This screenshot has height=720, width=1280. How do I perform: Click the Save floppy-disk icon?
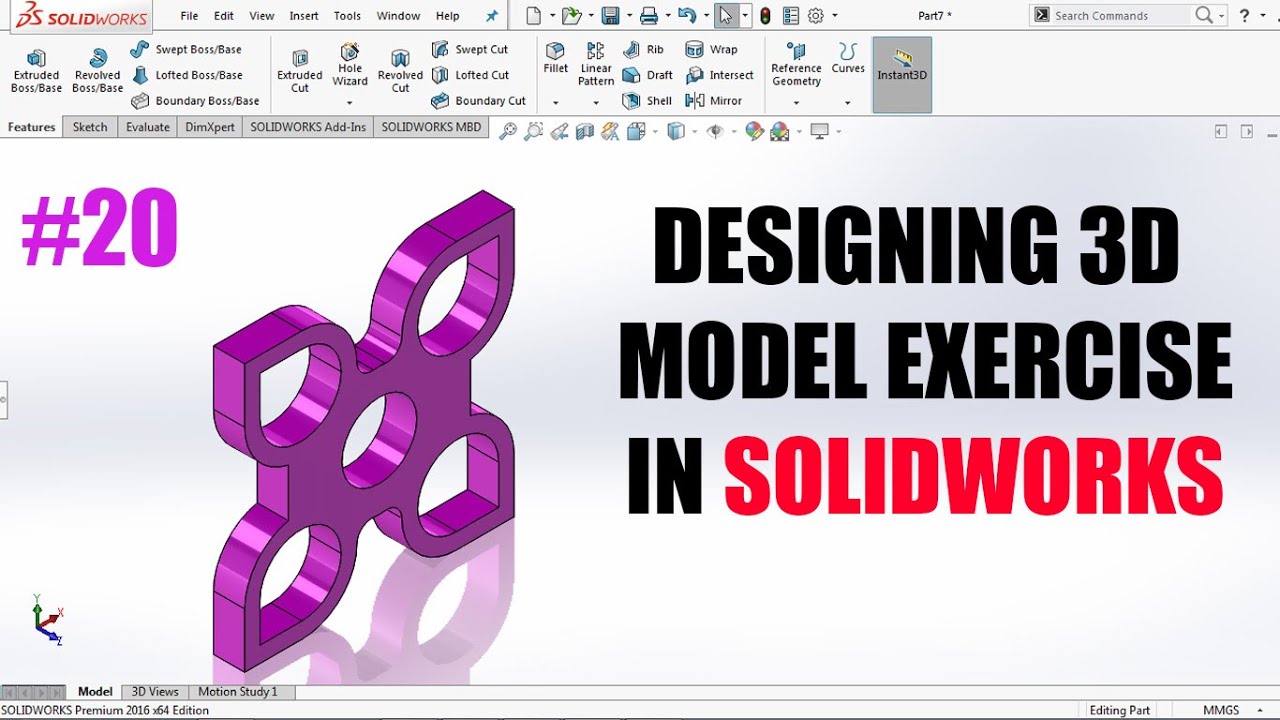coord(610,16)
